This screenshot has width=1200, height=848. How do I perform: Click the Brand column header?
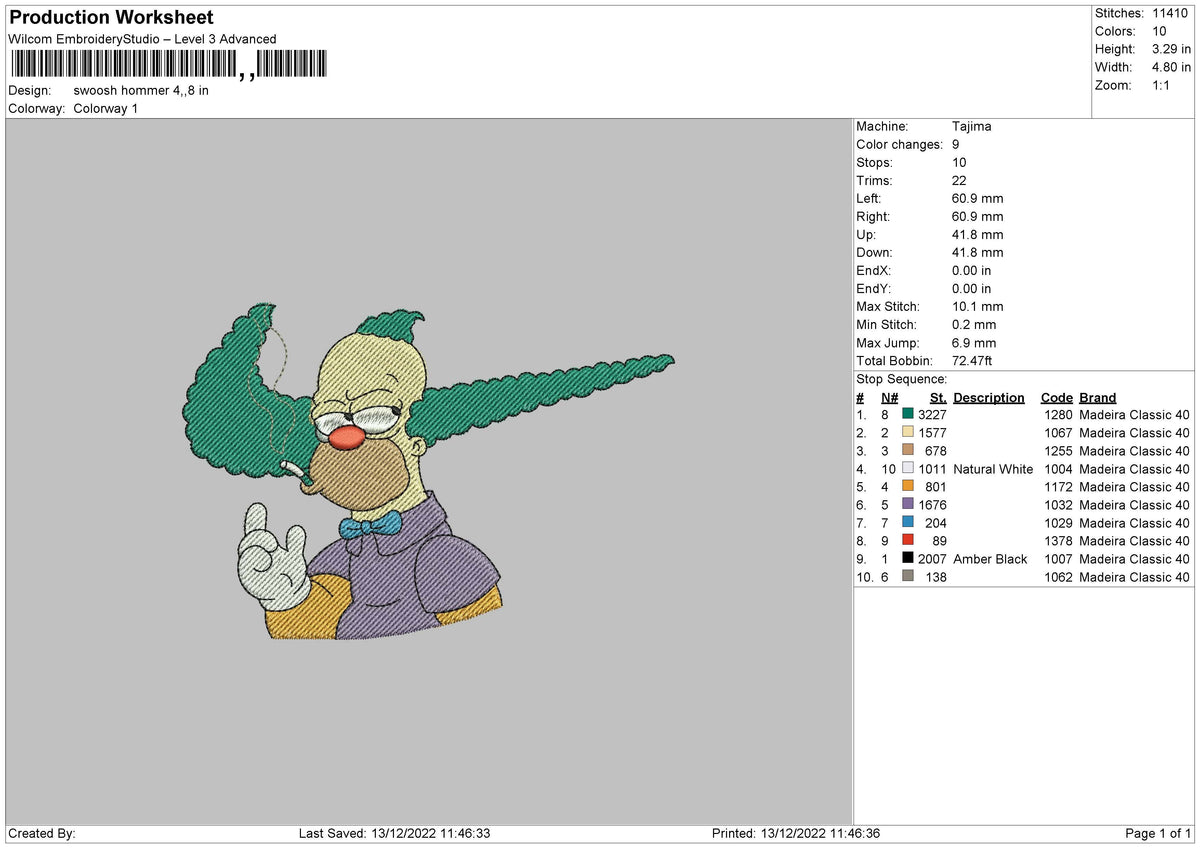point(1098,397)
